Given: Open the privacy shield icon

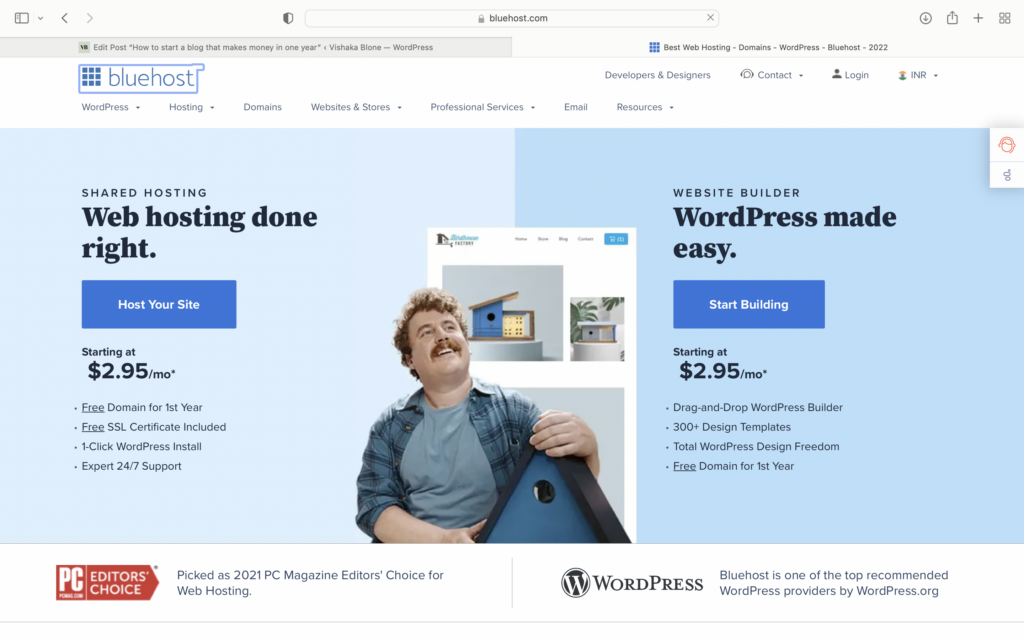Looking at the screenshot, I should click(x=288, y=18).
